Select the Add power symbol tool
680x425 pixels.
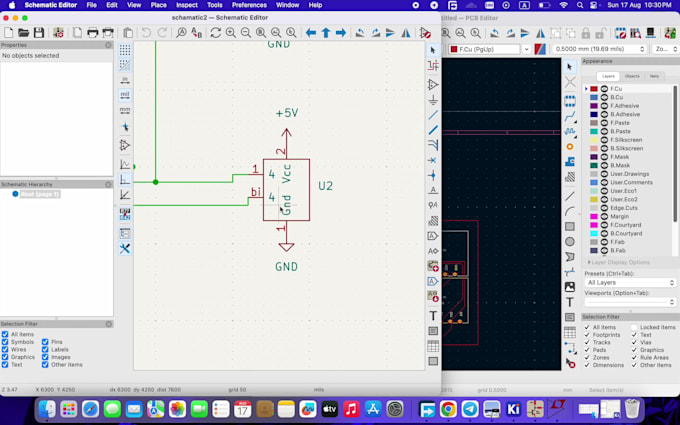tap(433, 100)
